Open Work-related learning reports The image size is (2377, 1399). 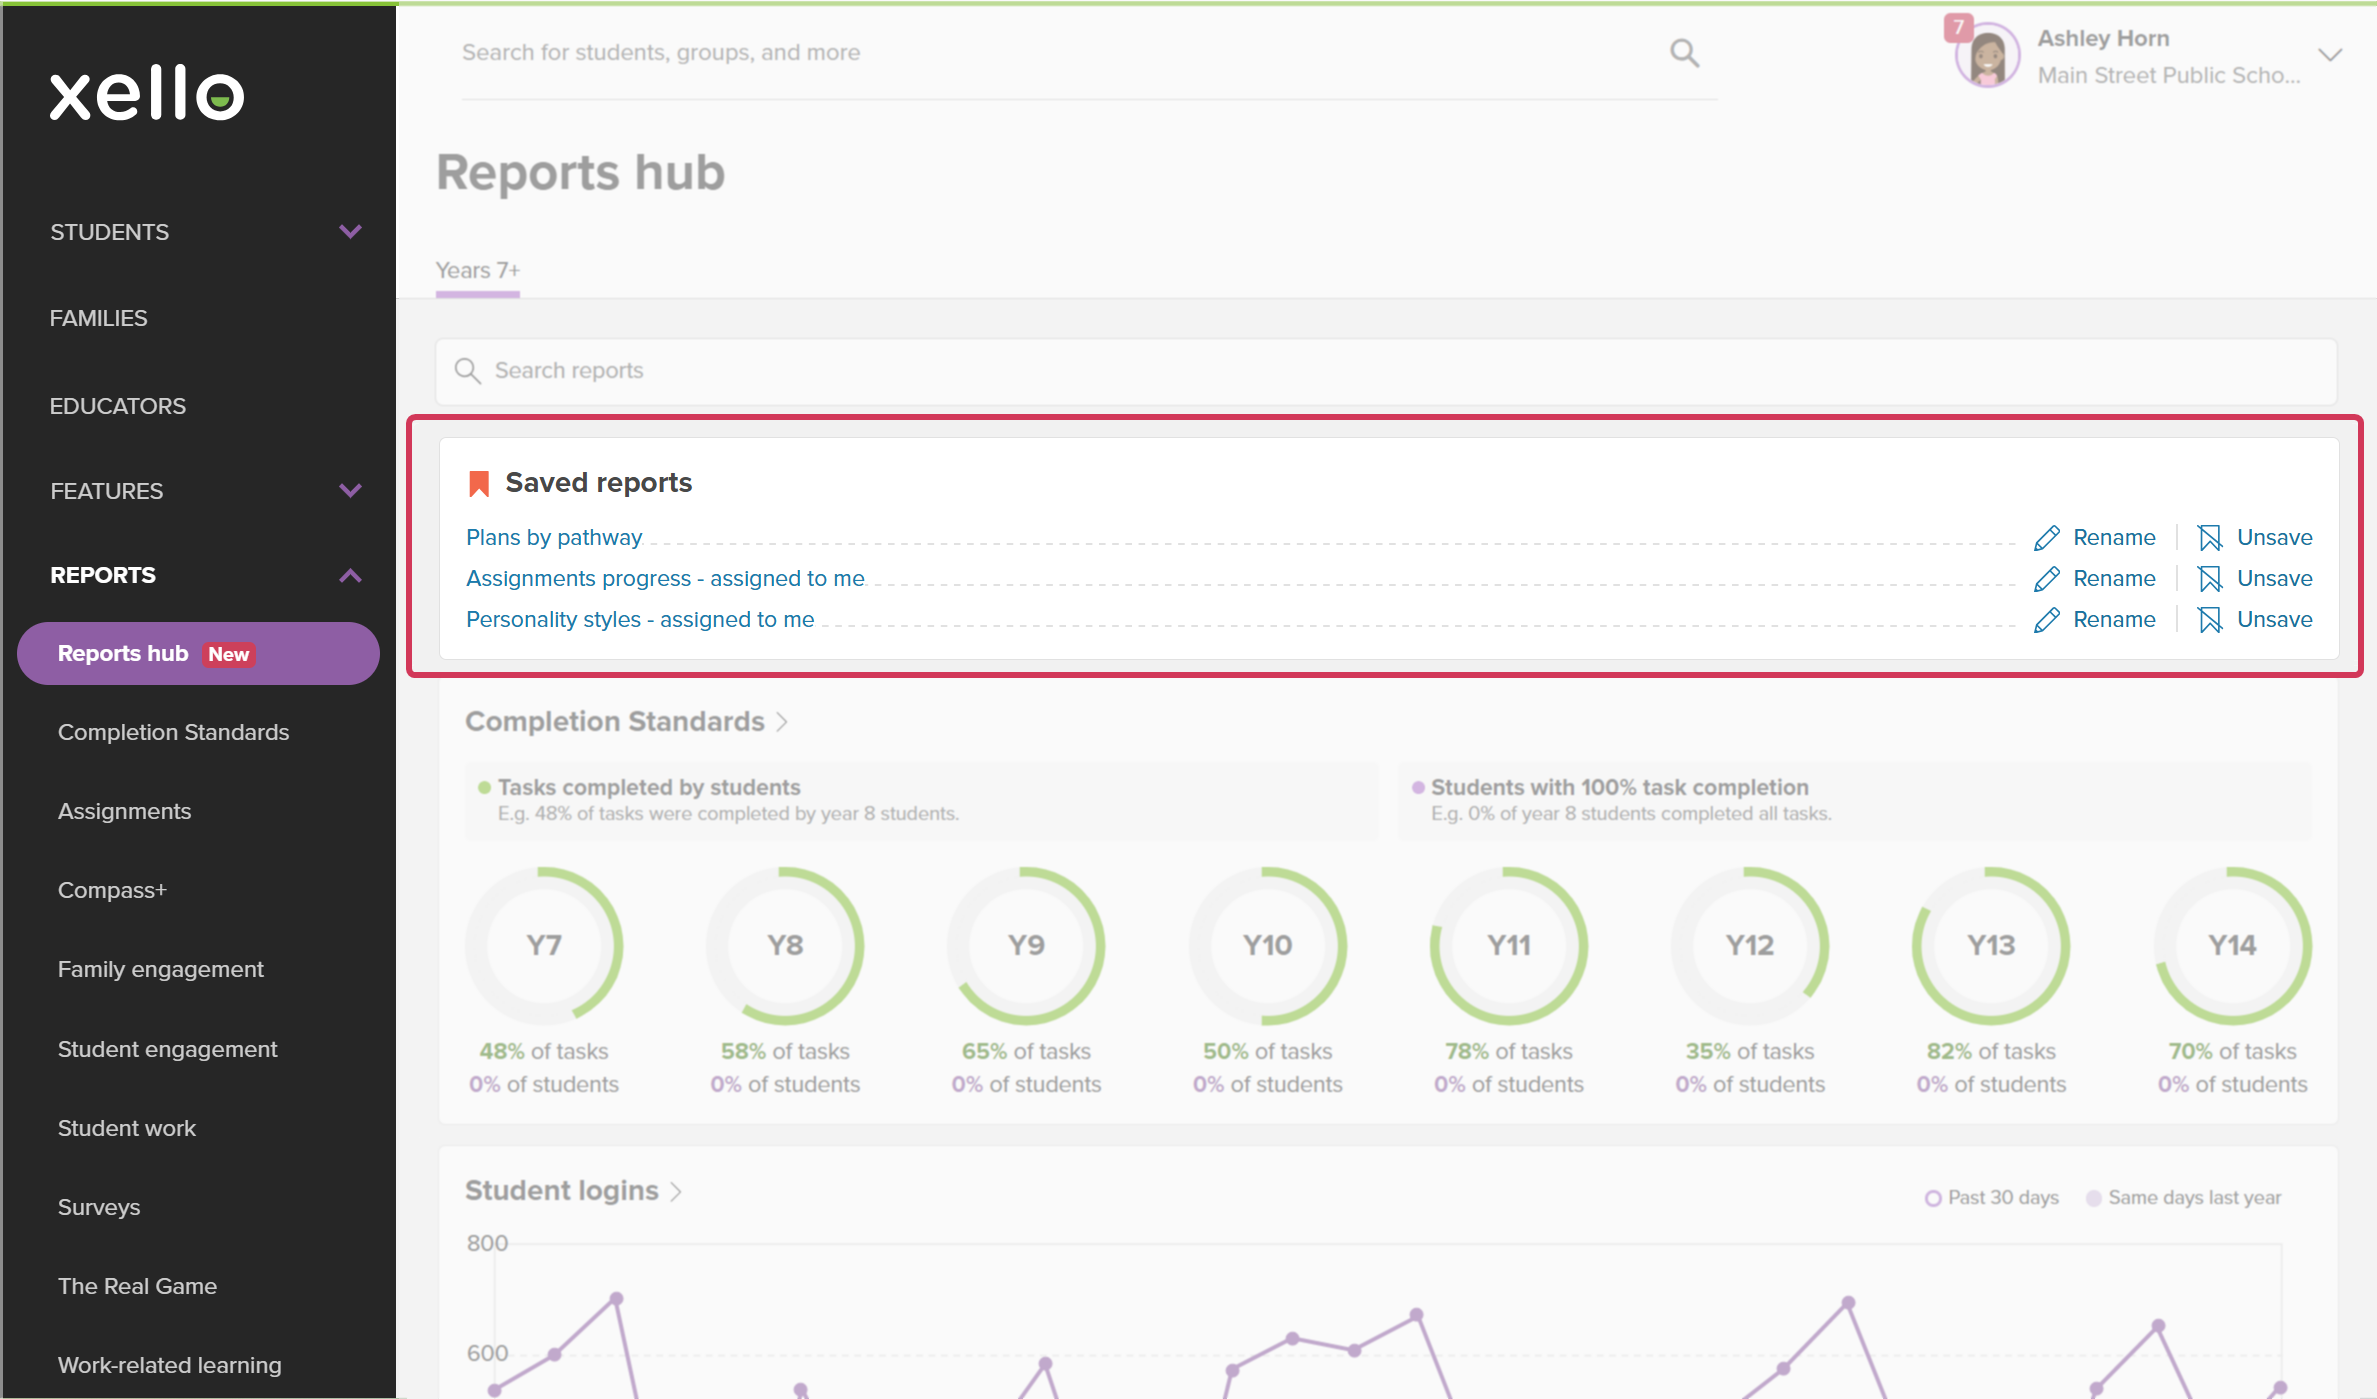[170, 1365]
